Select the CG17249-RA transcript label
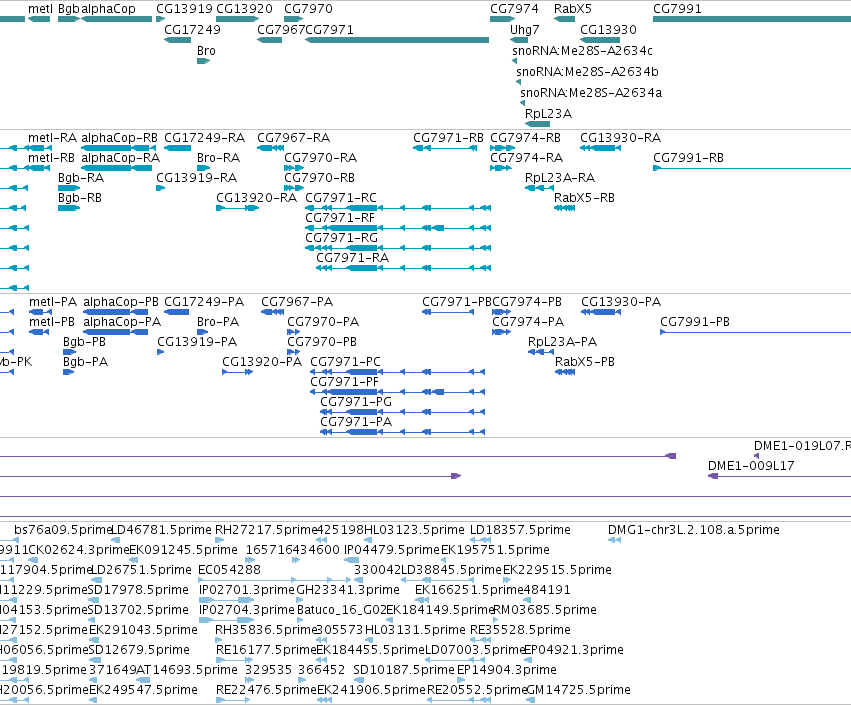Image resolution: width=851 pixels, height=705 pixels. (x=204, y=138)
